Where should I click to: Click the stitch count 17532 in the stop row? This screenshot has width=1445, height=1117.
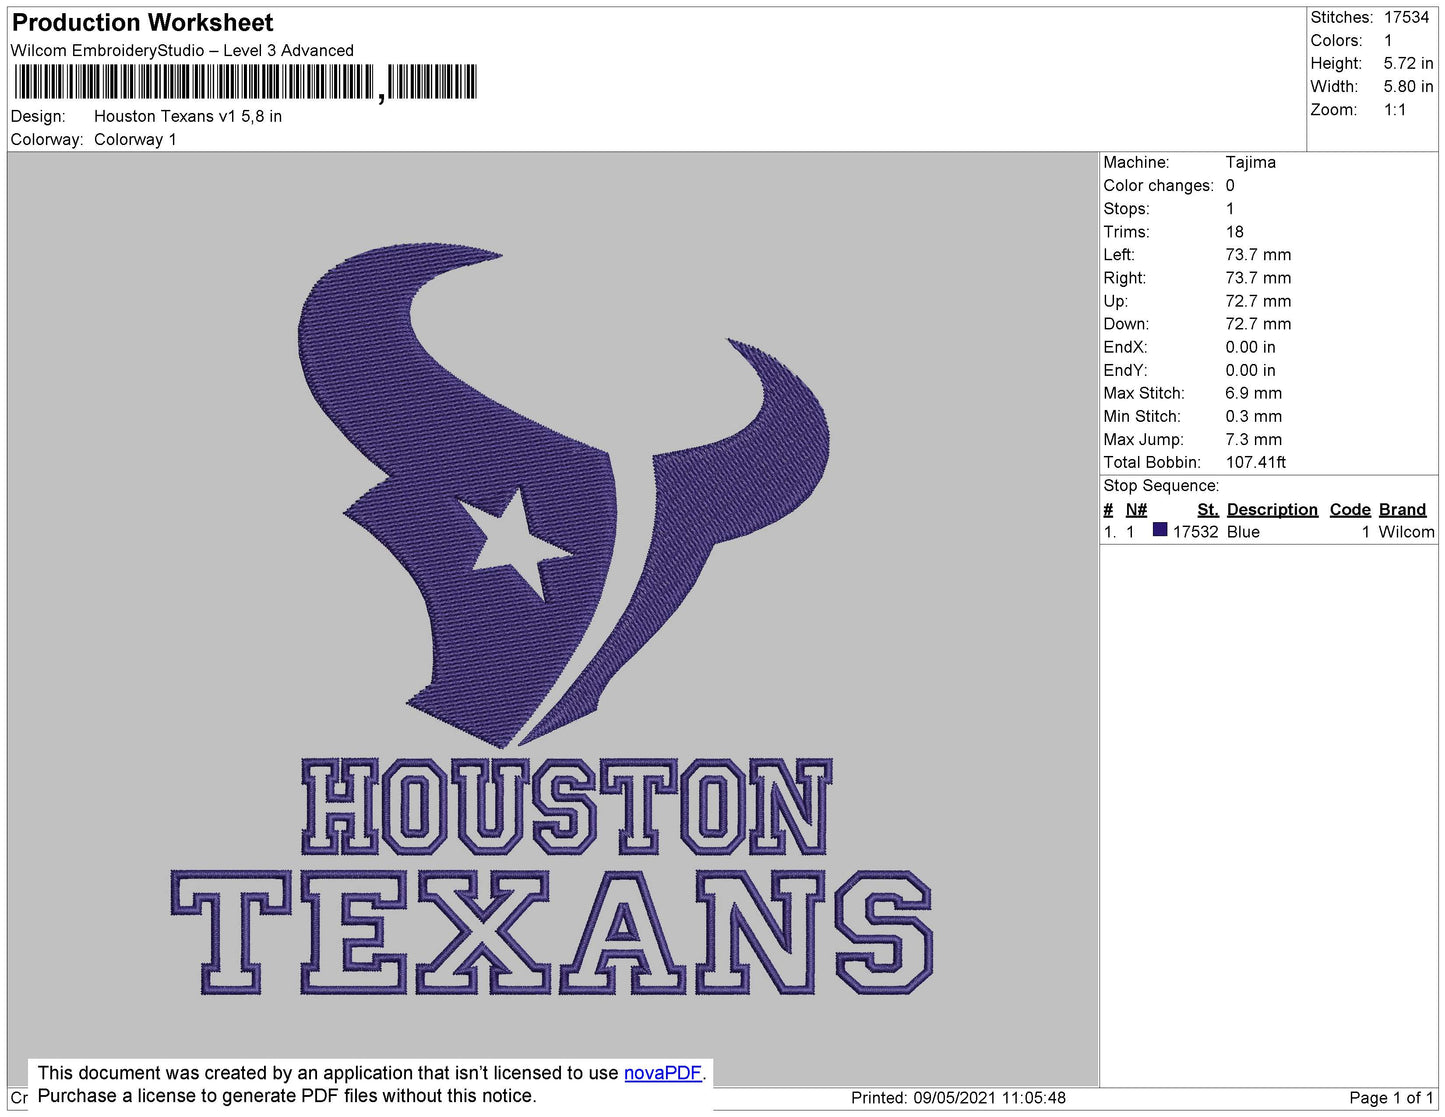point(1195,532)
